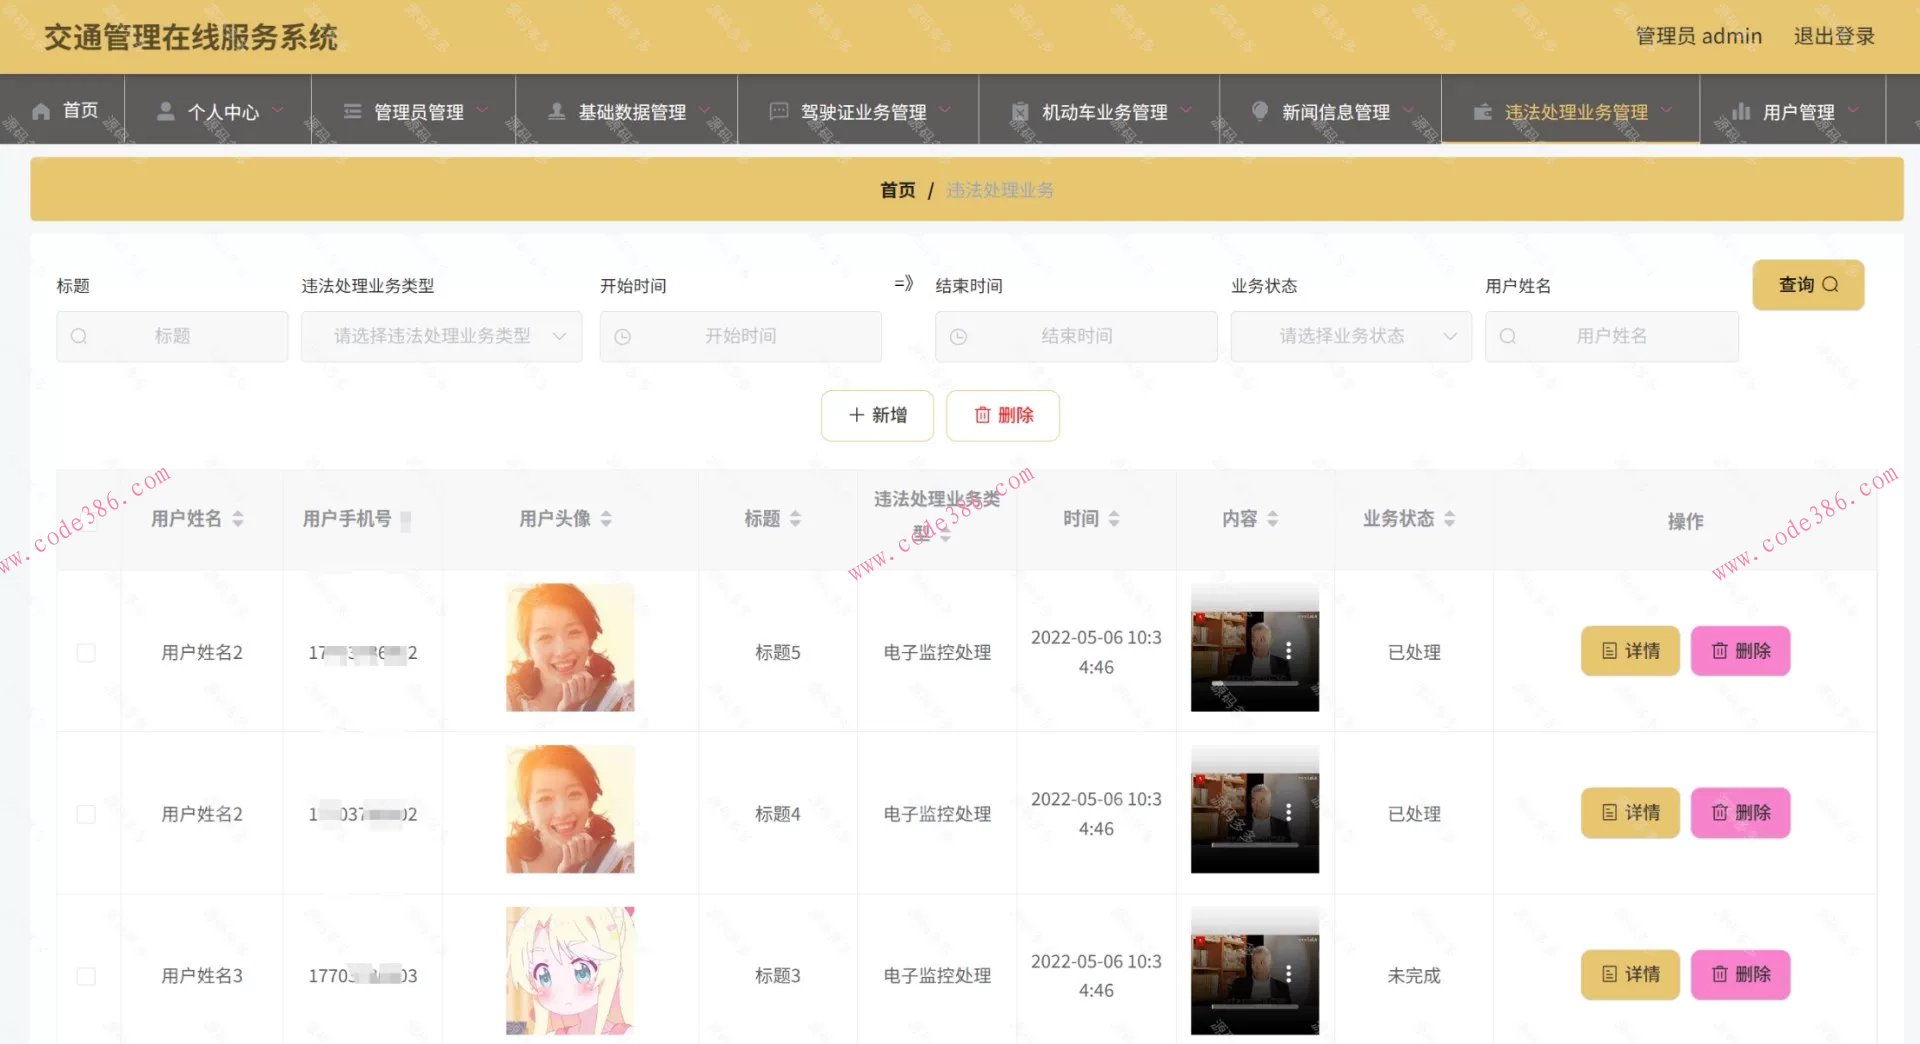
Task: Expand the 个人中心 menu
Action: click(222, 112)
